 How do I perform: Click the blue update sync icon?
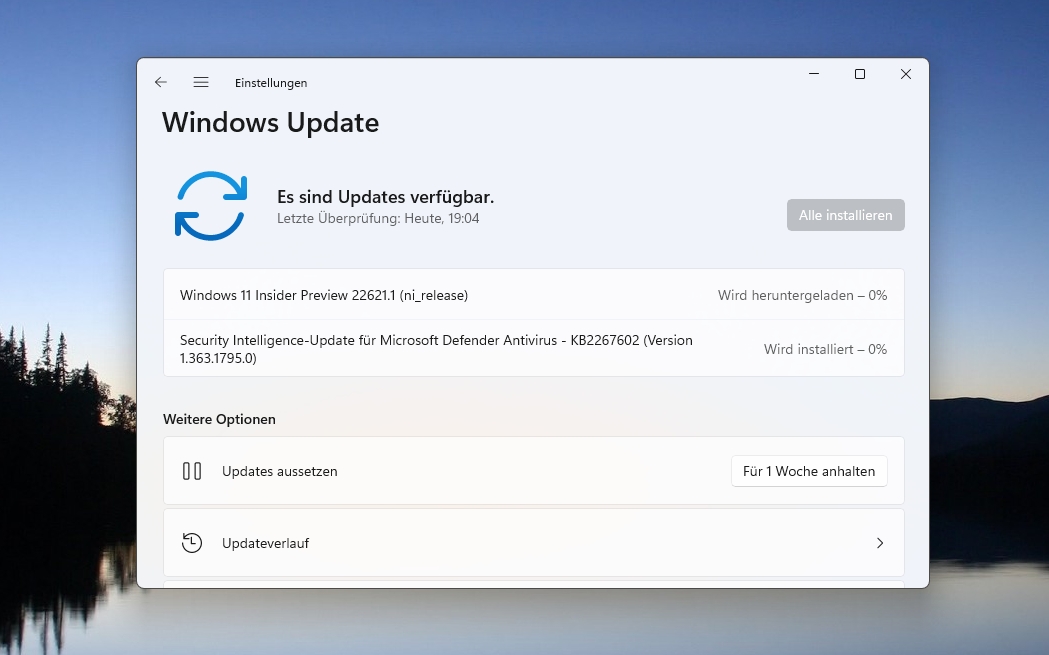click(211, 206)
